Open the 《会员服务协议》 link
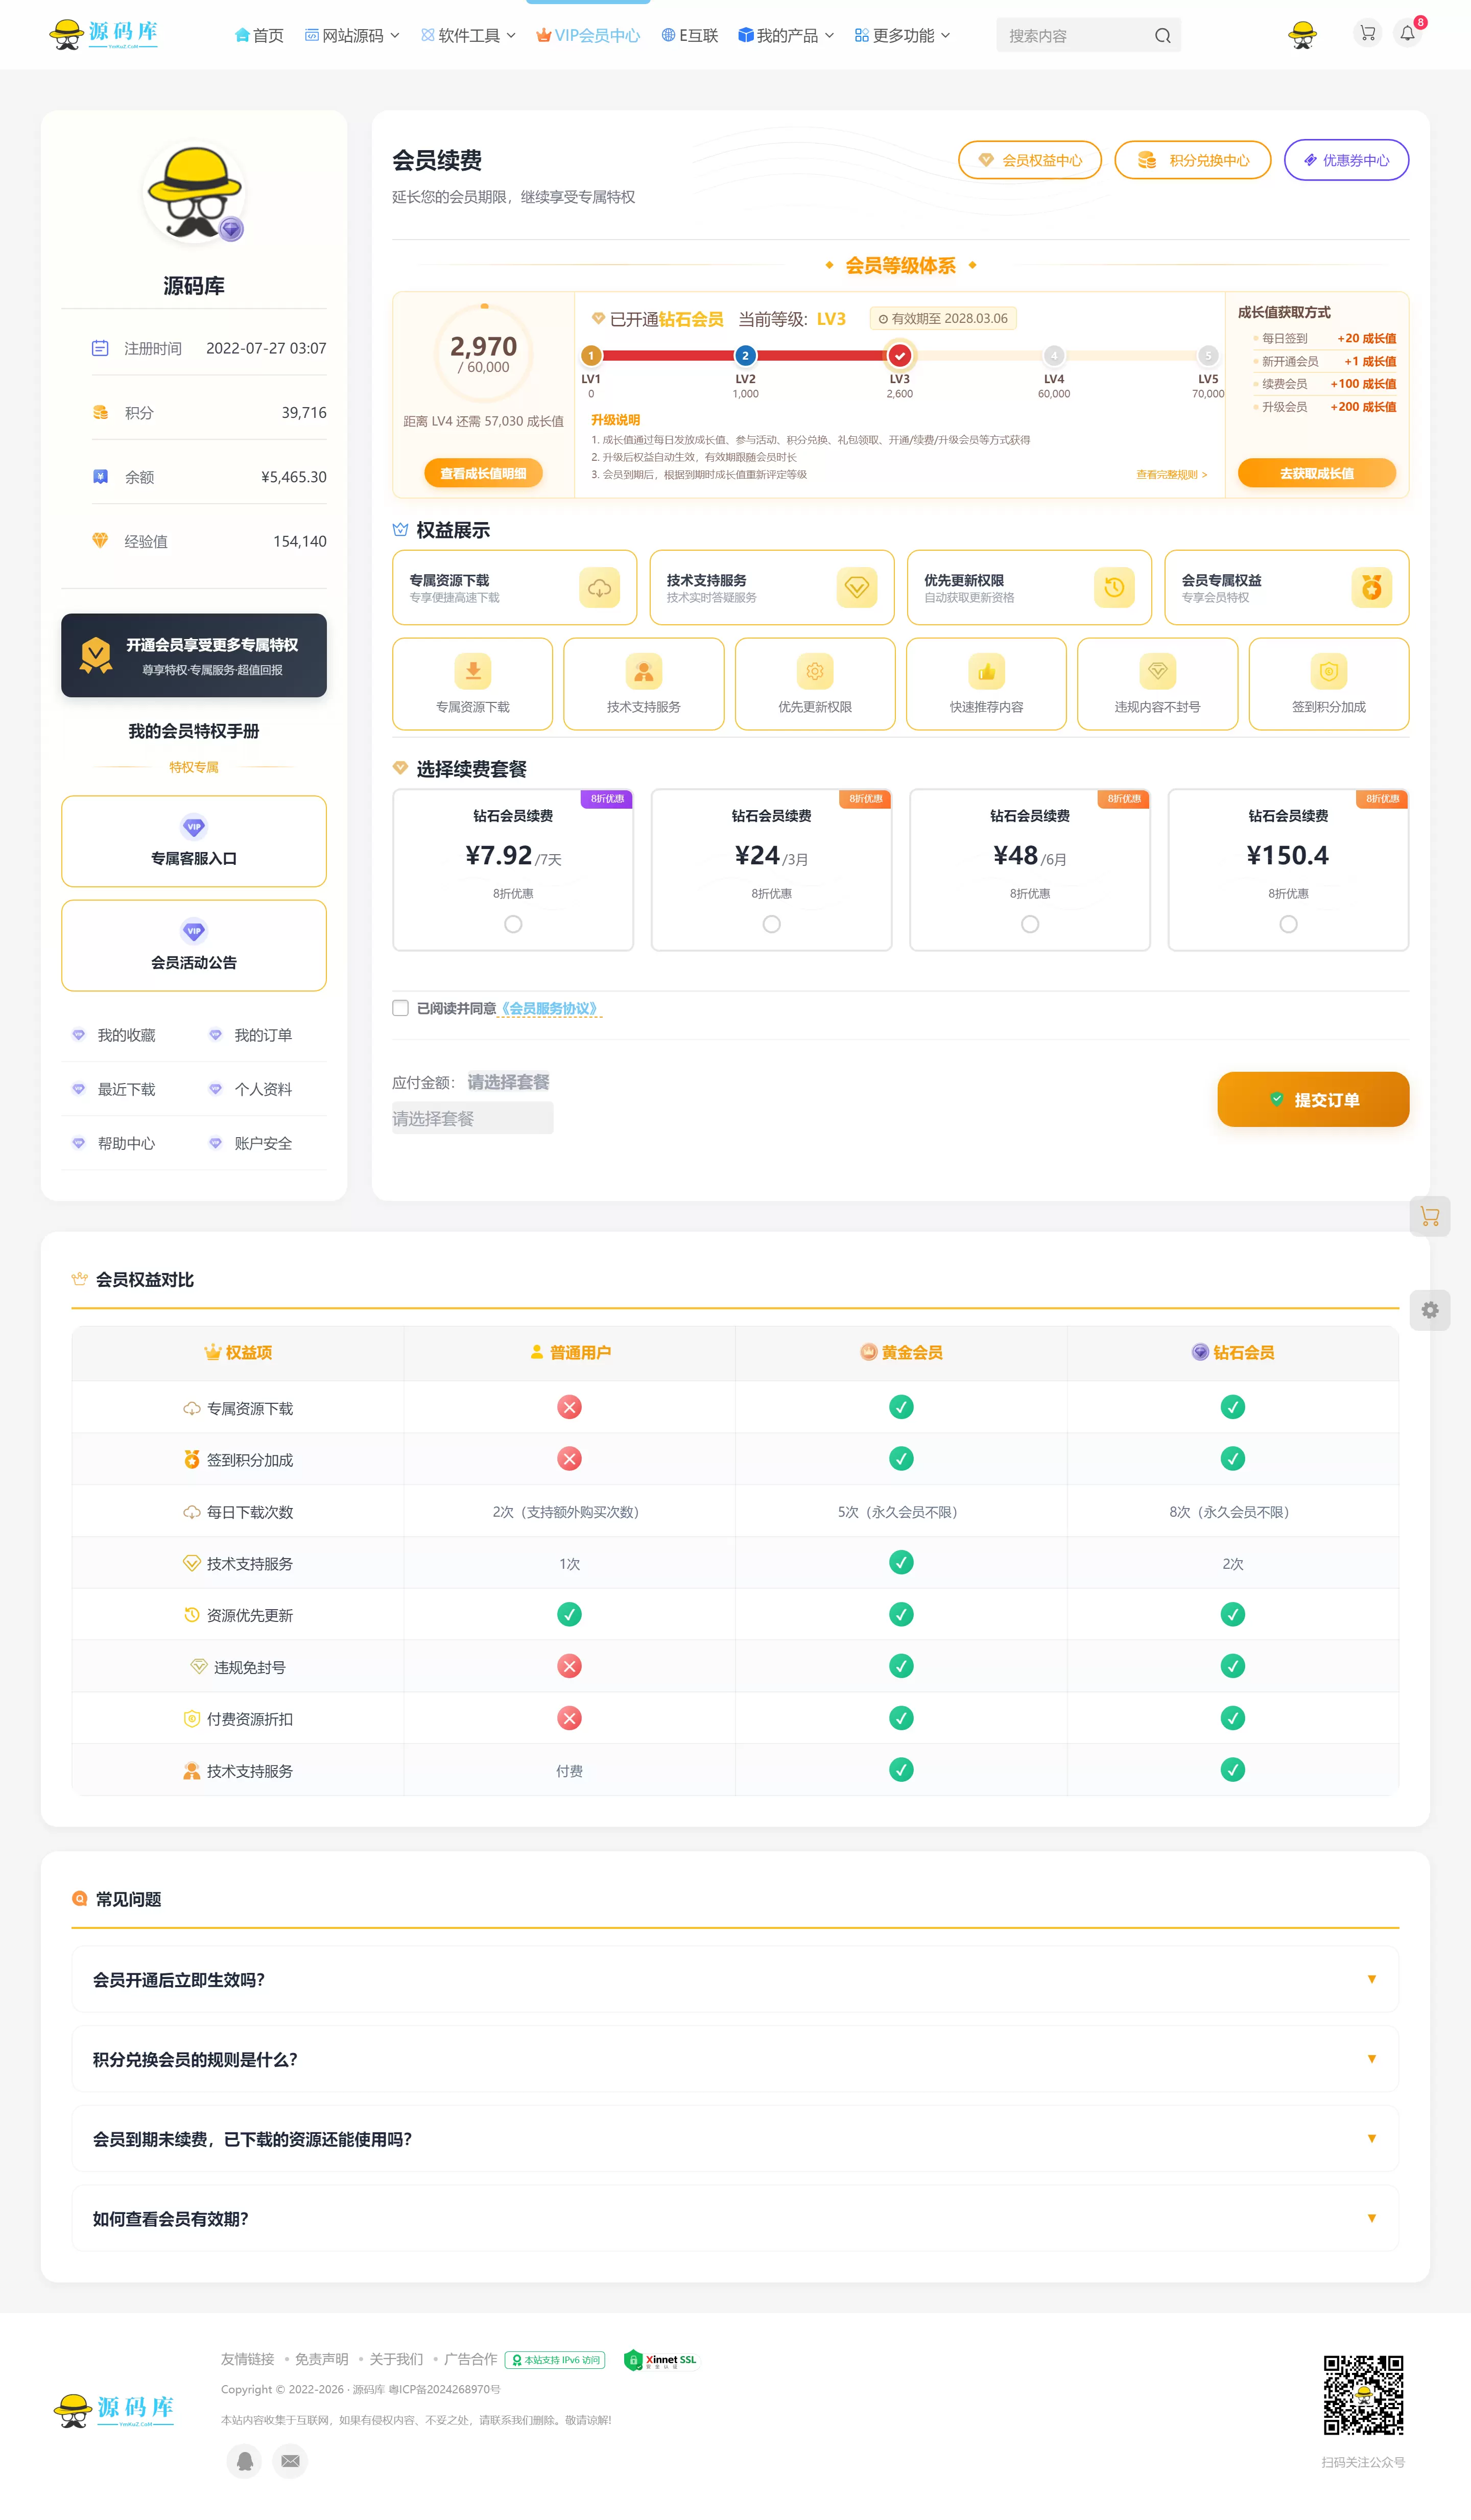 tap(549, 1008)
